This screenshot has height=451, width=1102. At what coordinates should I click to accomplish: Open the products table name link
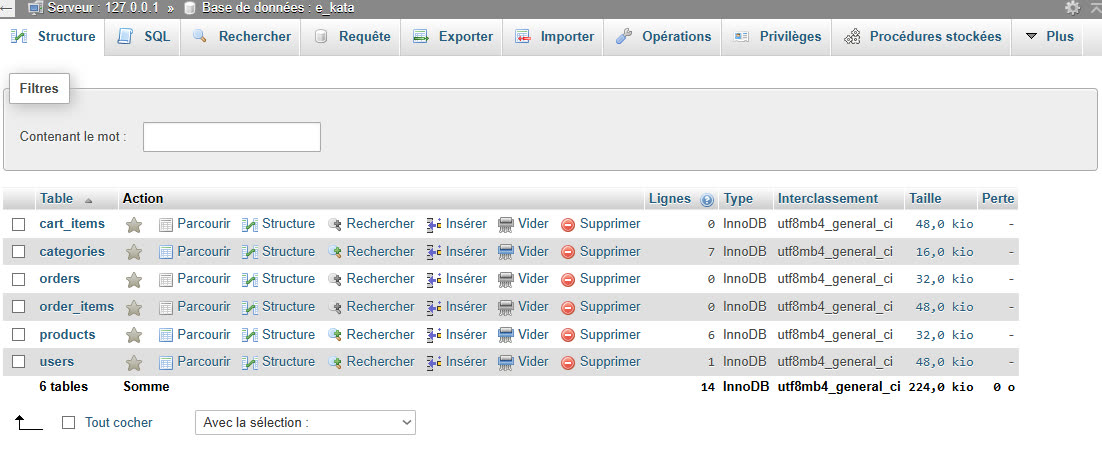pyautogui.click(x=67, y=334)
